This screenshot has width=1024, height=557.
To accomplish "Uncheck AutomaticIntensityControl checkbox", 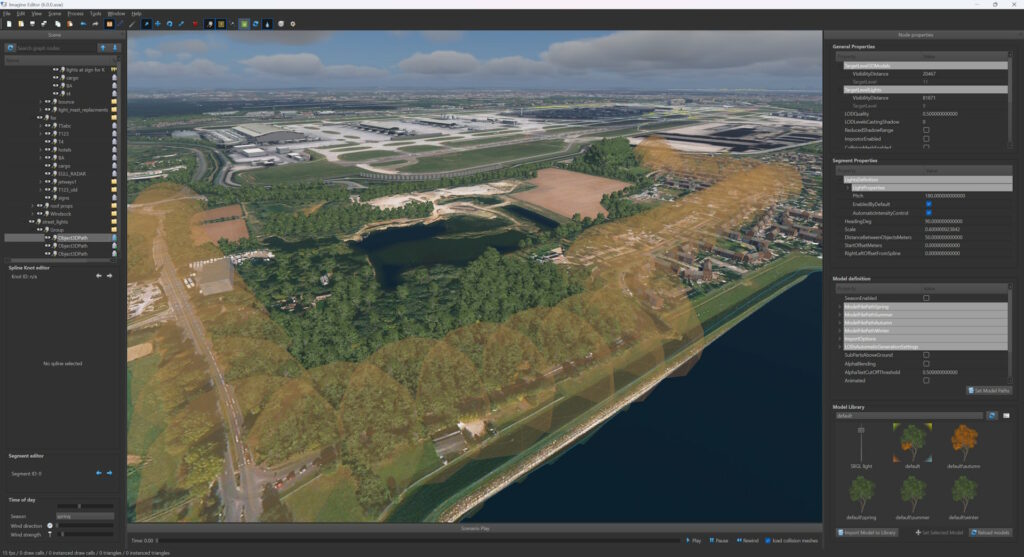I will 928,213.
